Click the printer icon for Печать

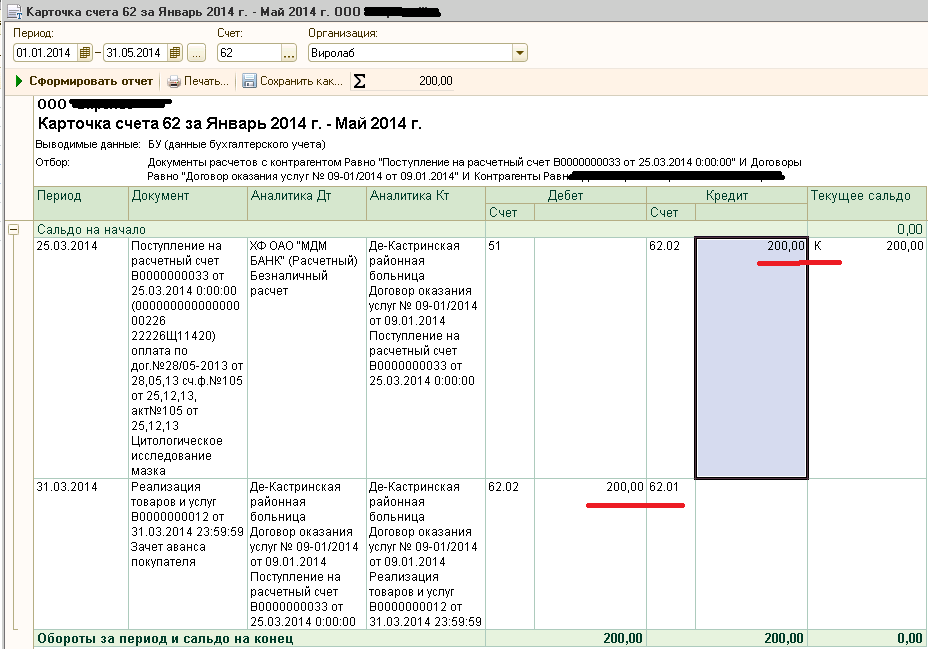coord(174,81)
